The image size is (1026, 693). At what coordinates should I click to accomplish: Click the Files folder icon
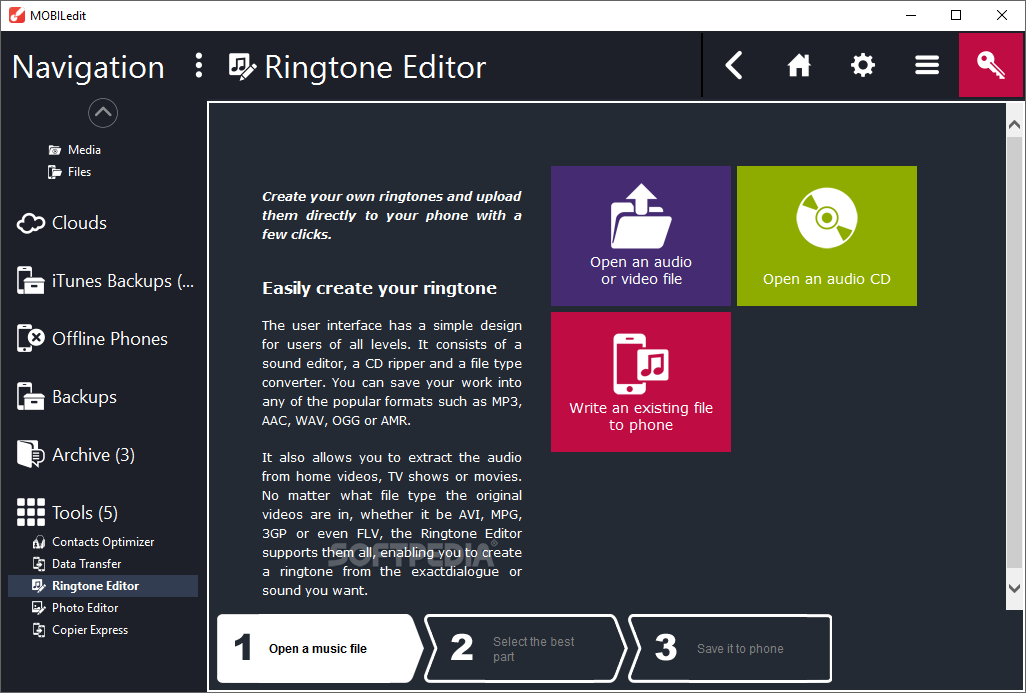55,172
